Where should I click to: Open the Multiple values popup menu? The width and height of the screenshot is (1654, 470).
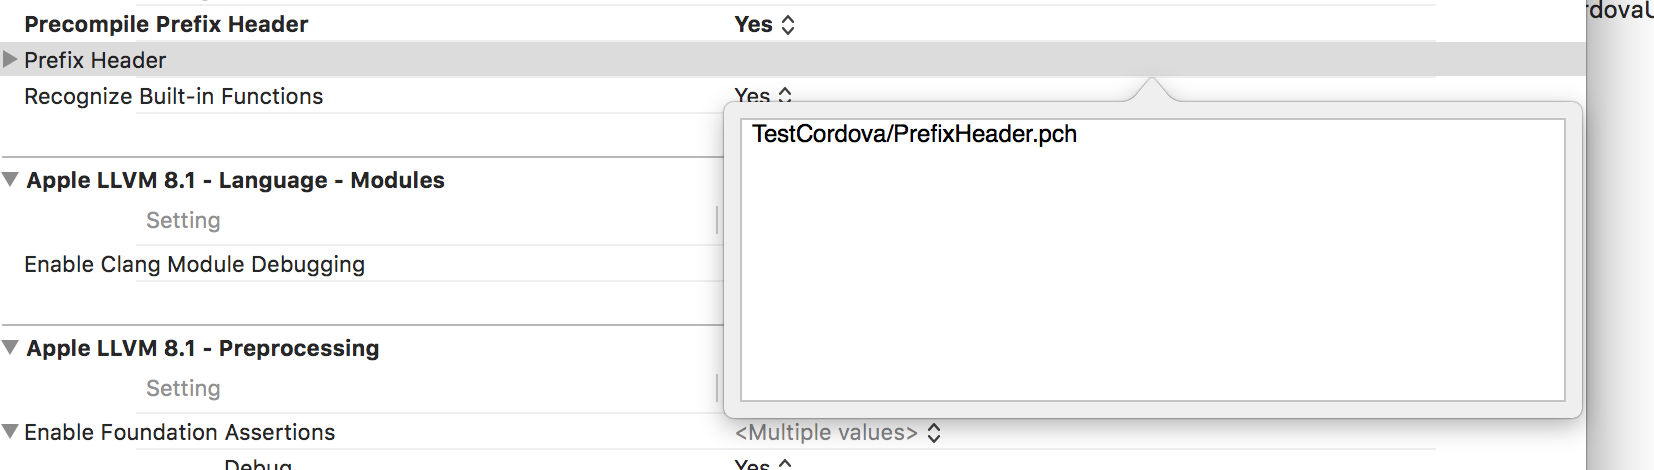pos(838,432)
